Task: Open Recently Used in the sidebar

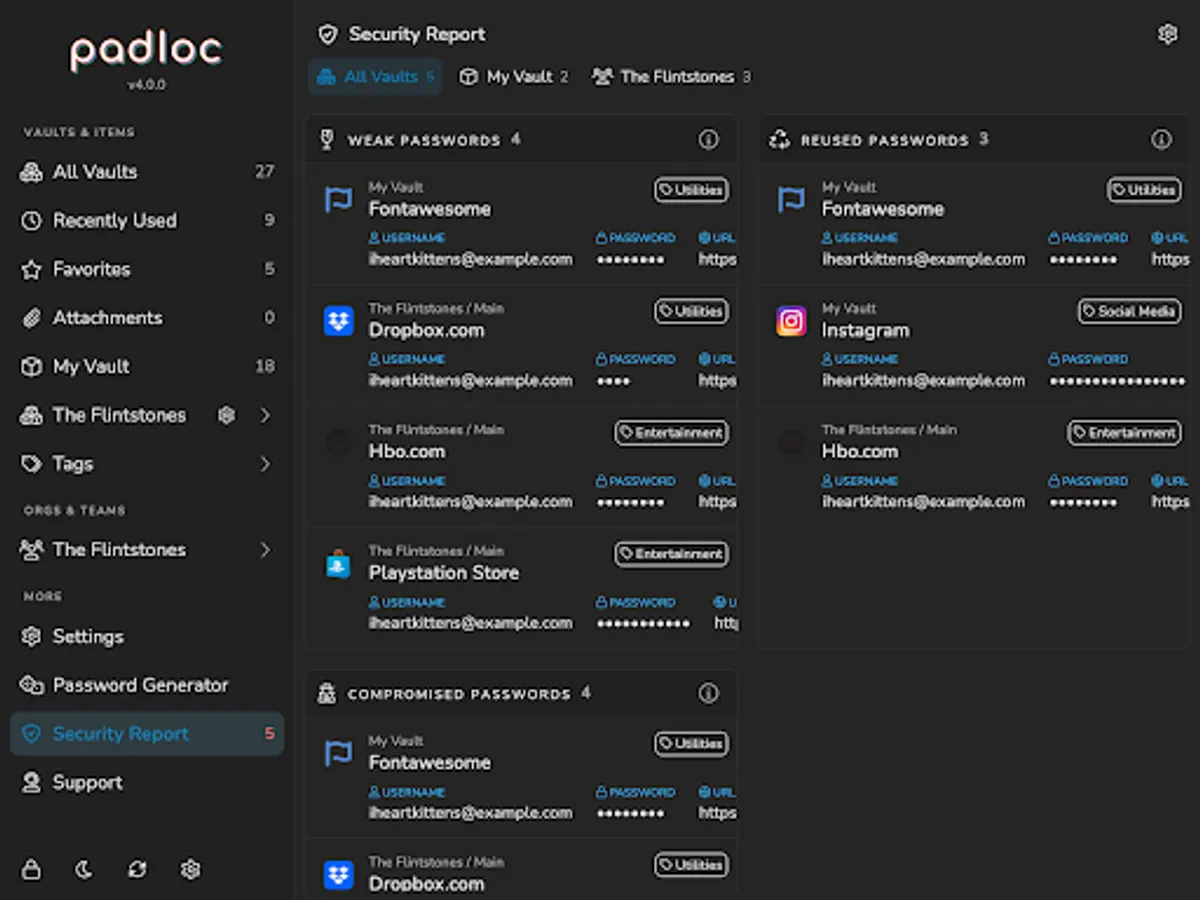Action: (147, 221)
